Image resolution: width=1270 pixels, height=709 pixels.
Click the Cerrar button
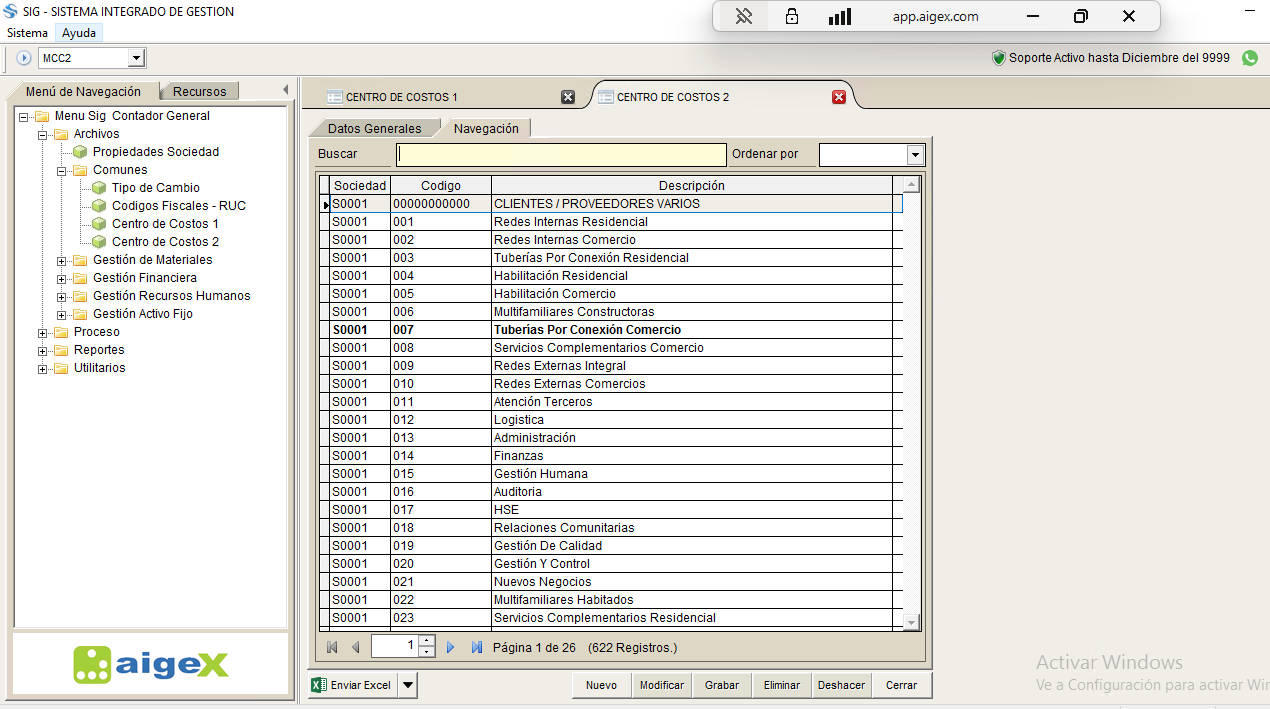tap(901, 685)
